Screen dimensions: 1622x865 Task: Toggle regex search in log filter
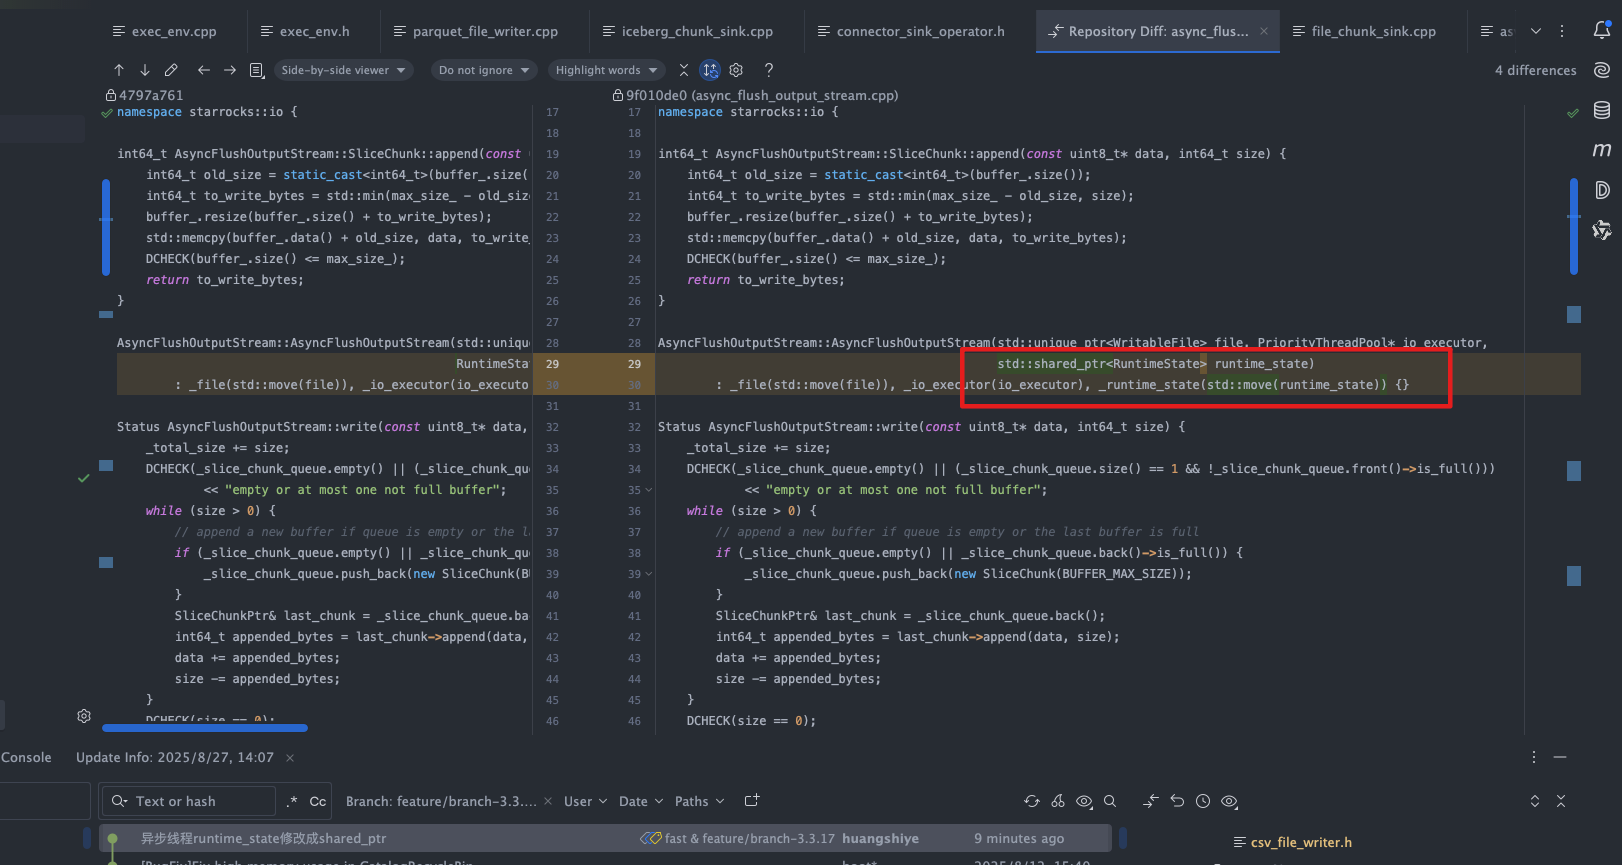[x=292, y=801]
